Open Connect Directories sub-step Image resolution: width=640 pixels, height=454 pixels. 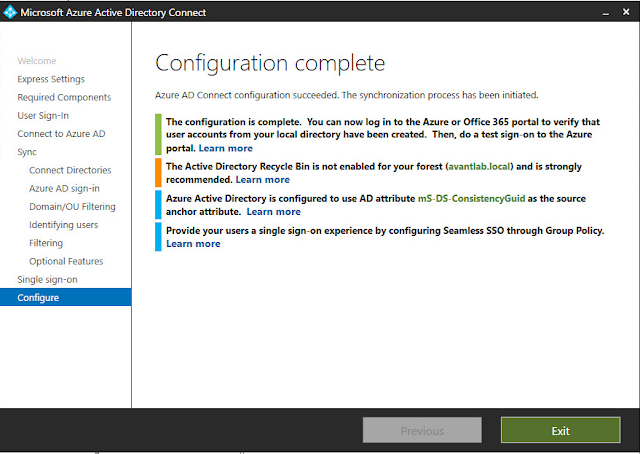coord(70,170)
